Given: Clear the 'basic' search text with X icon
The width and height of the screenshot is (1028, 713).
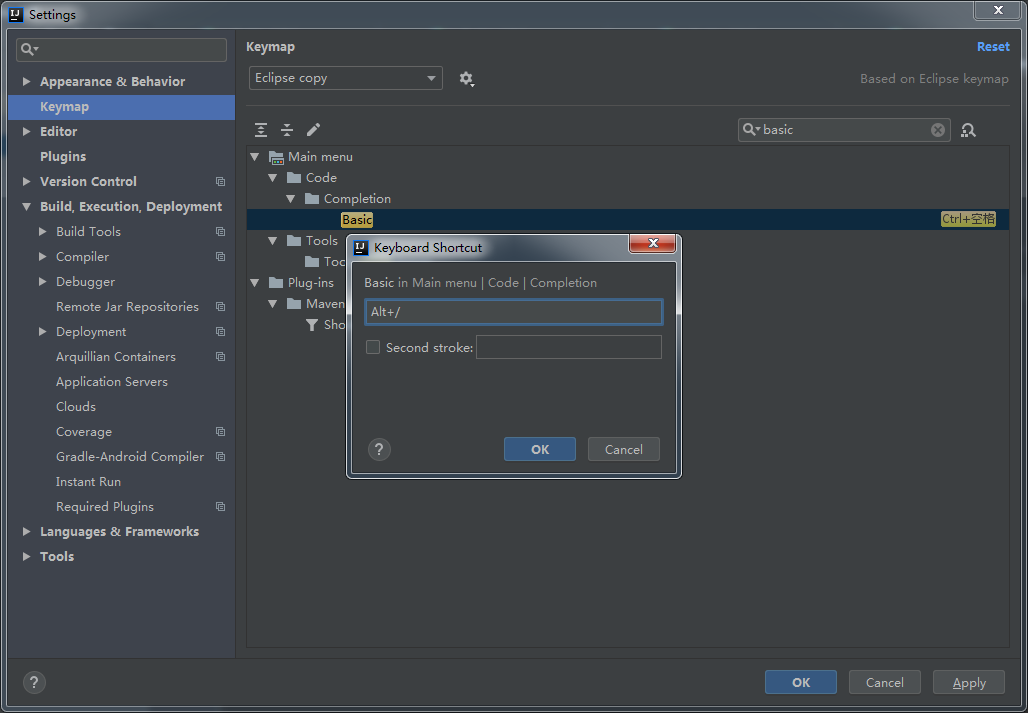Looking at the screenshot, I should click(938, 130).
